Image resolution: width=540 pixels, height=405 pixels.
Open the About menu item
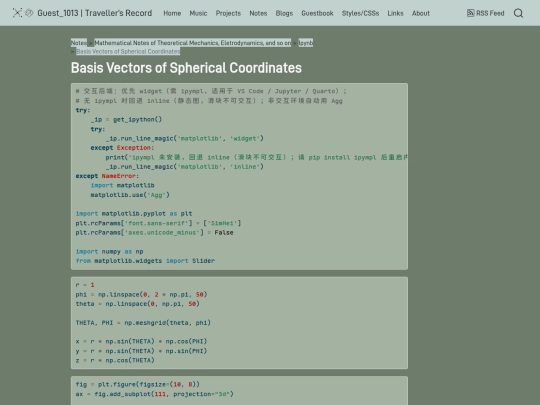click(x=421, y=13)
